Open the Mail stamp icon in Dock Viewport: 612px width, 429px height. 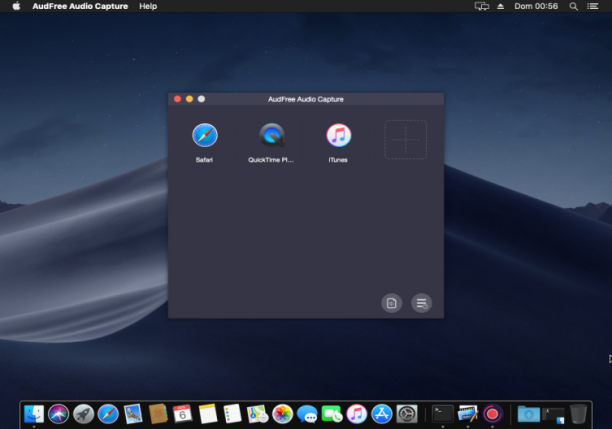pos(133,414)
